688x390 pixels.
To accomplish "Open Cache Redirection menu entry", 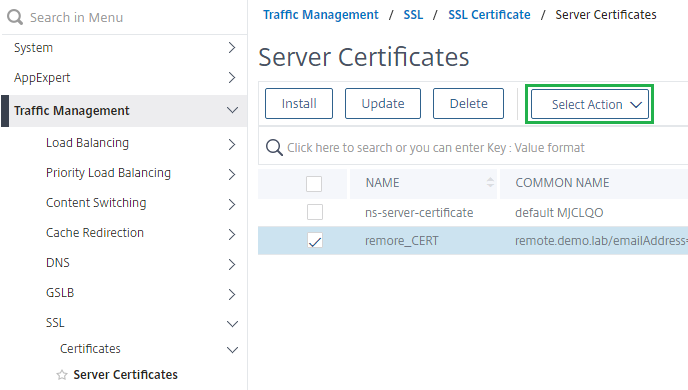I will click(95, 233).
